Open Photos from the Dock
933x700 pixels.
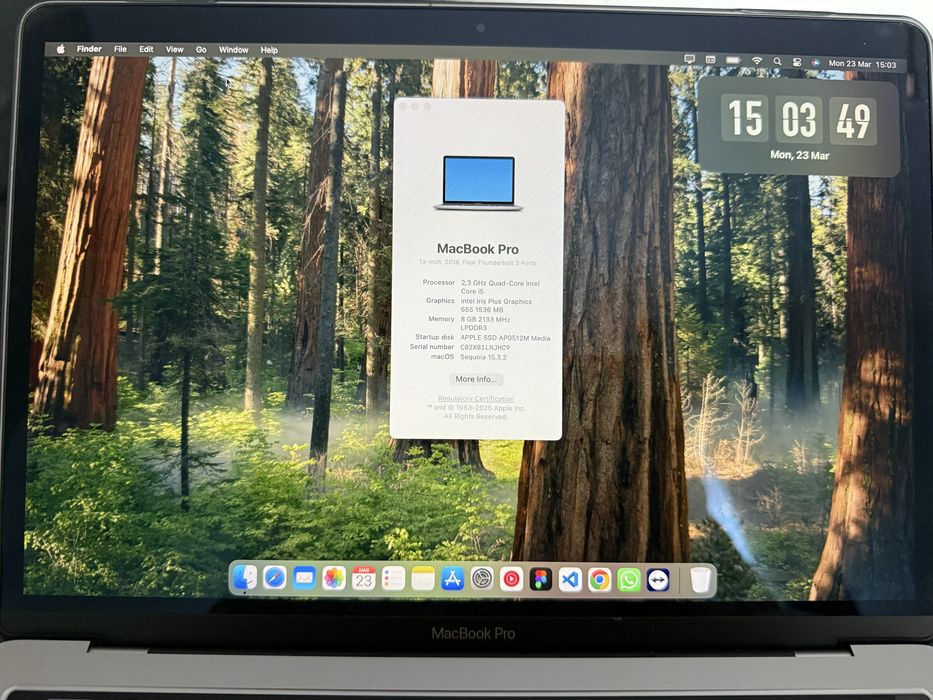click(334, 578)
